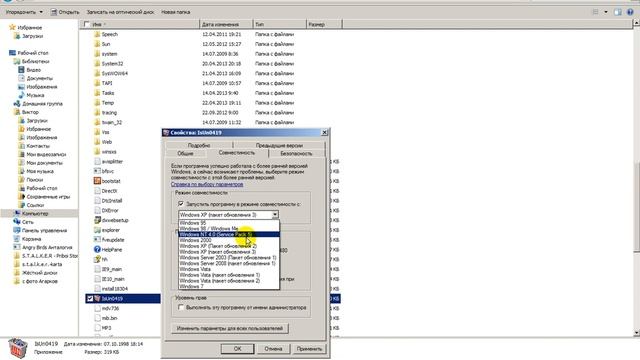The width and height of the screenshot is (640, 360).
Task: Collapse the compatibility OS combo box arrow
Action: coord(275,214)
